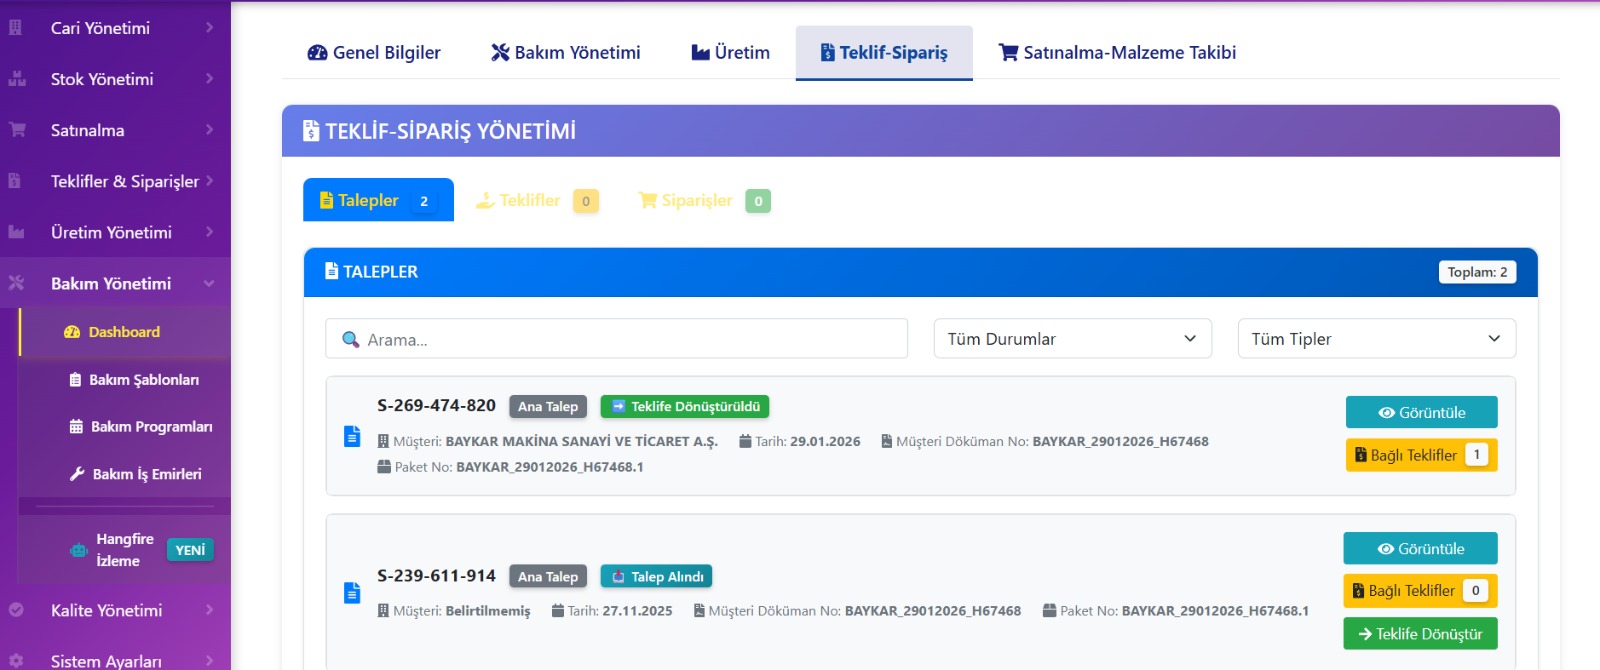Click the Hangfire İzleme robot icon
This screenshot has height=670, width=1600.
(x=78, y=550)
